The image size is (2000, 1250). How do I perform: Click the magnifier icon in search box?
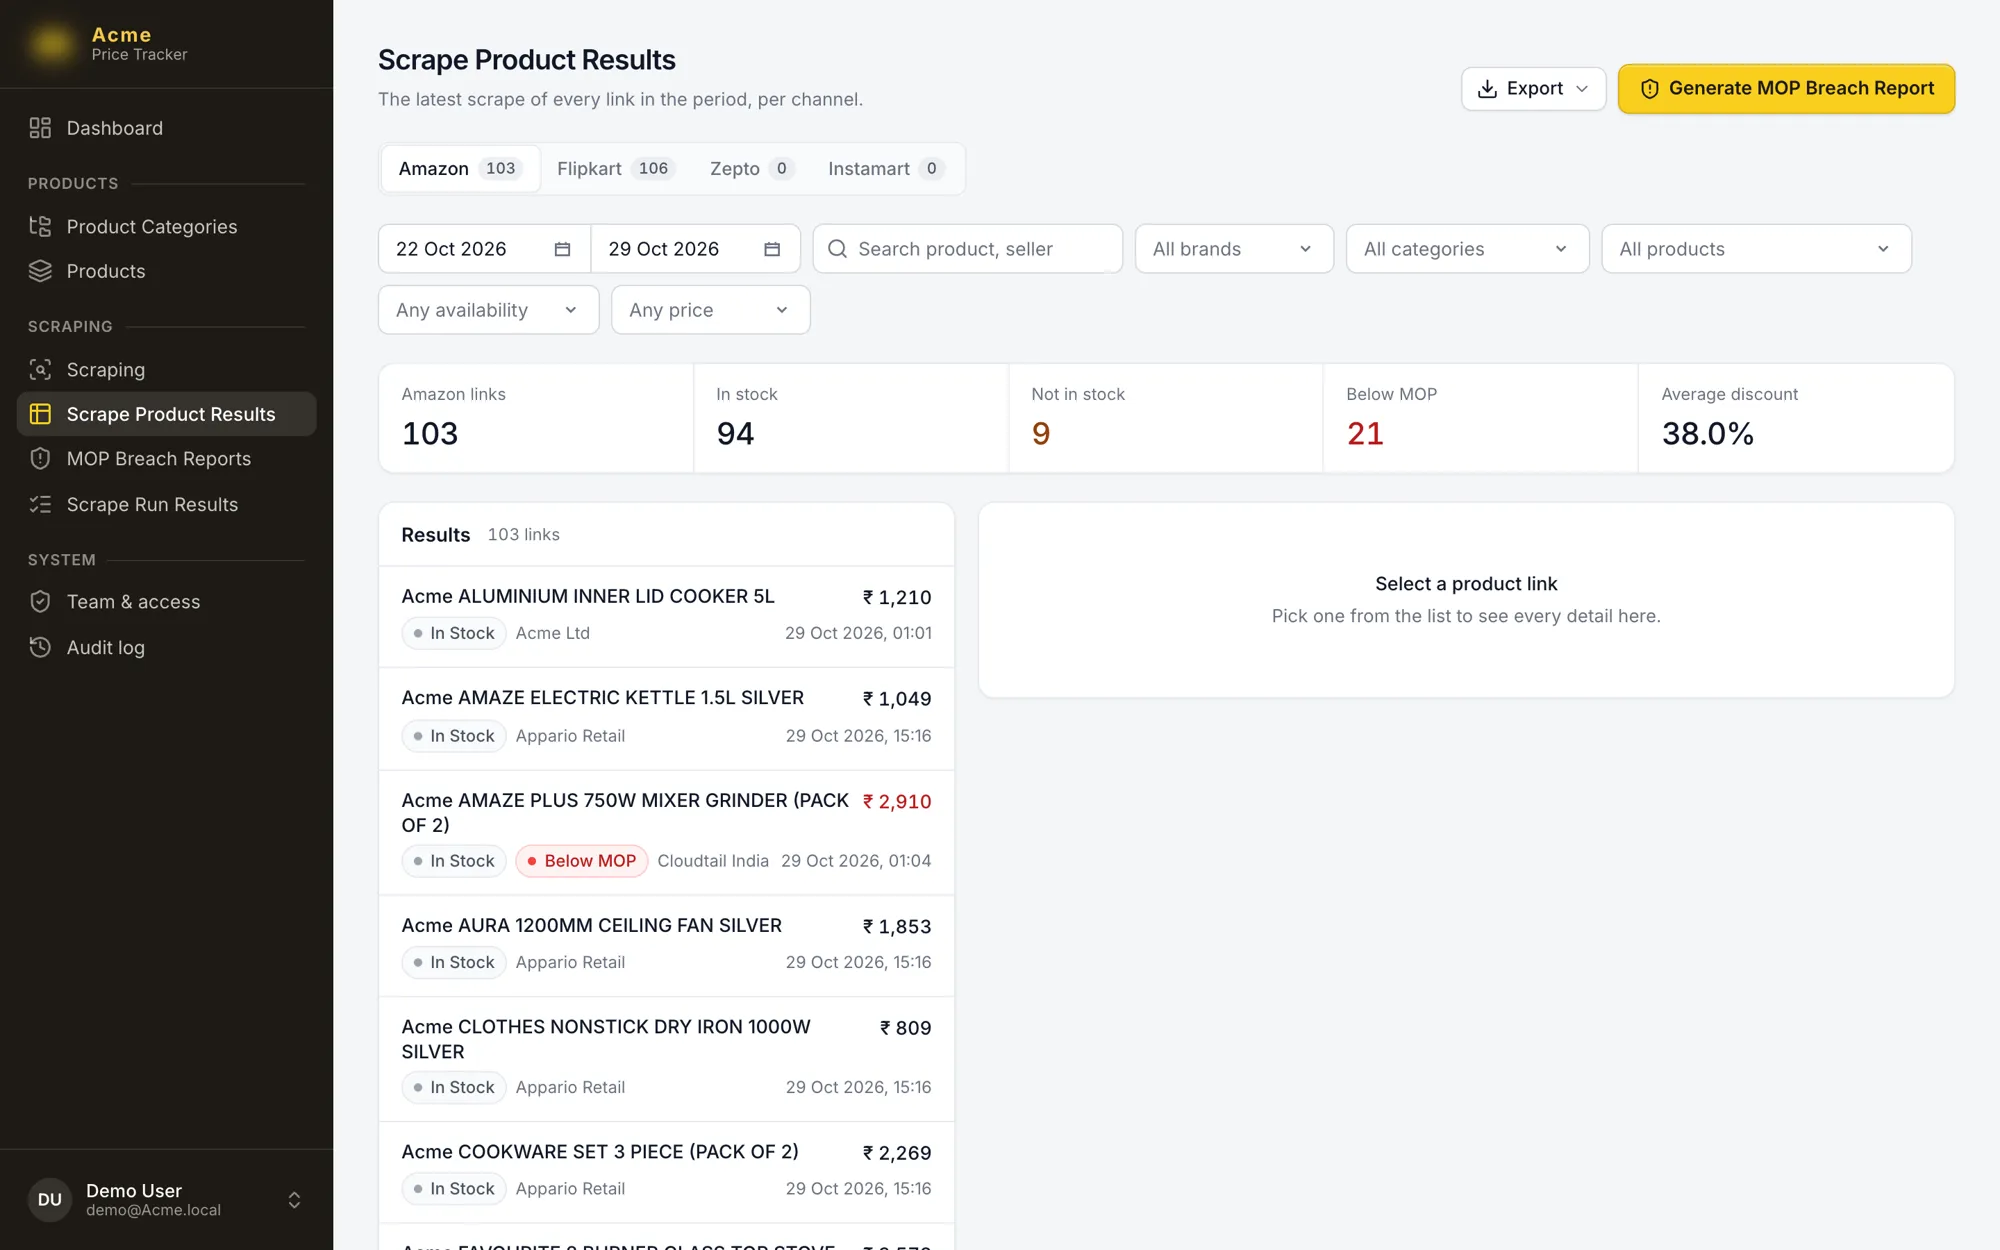[838, 249]
